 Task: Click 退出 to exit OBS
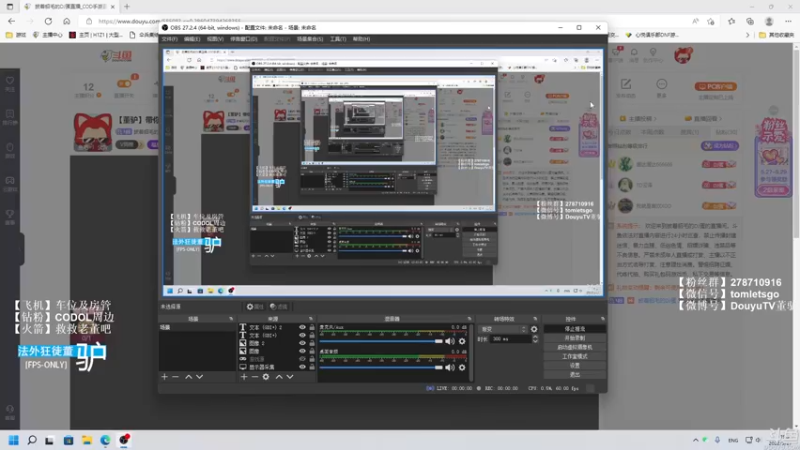point(574,374)
